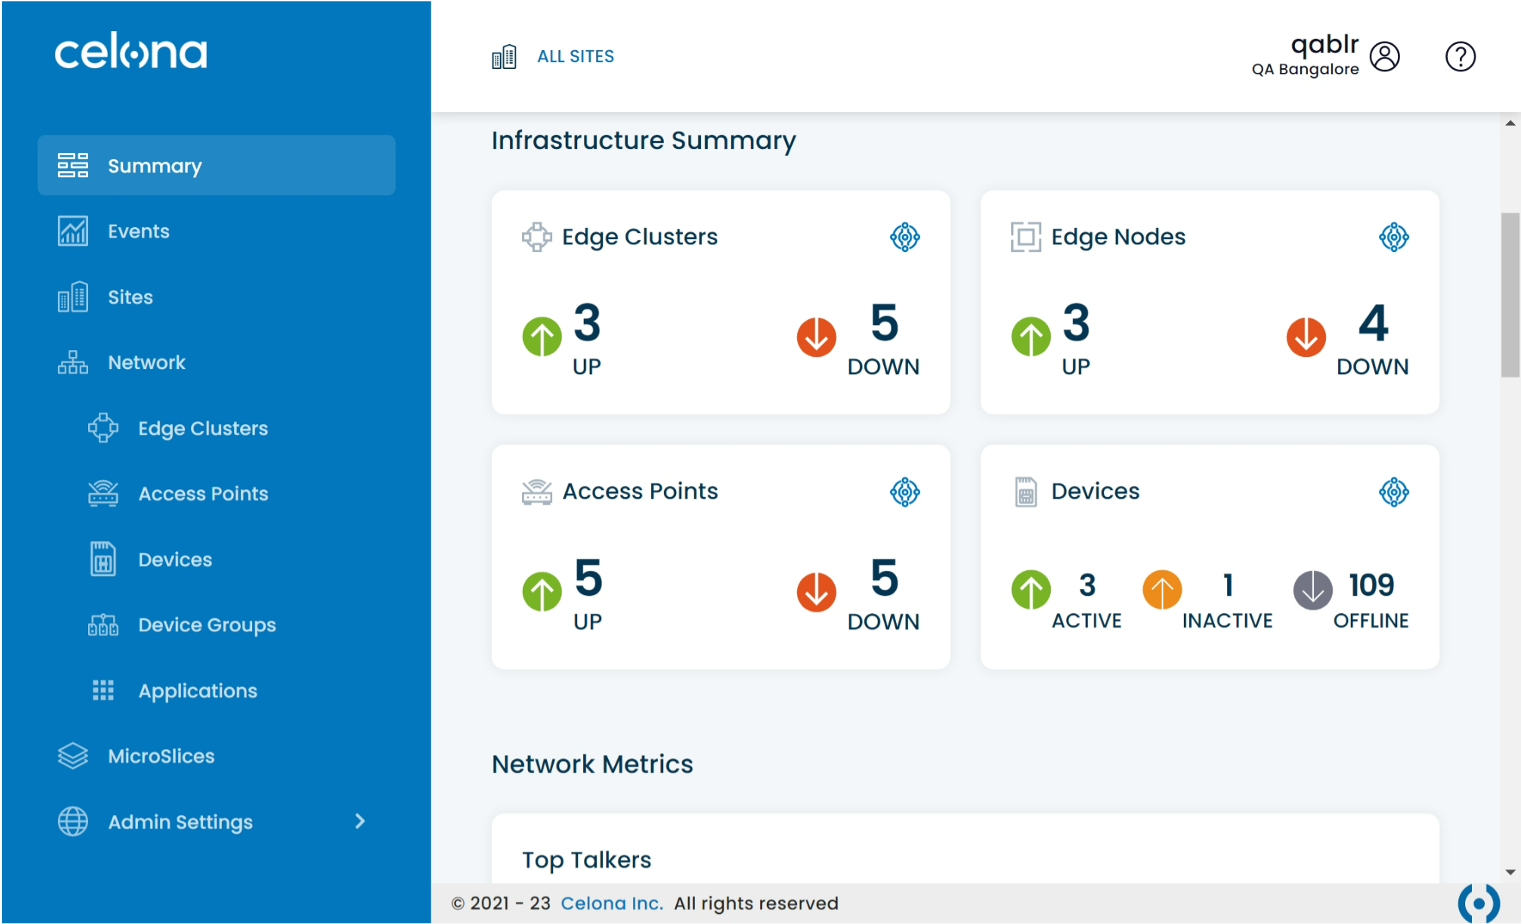This screenshot has height=924, width=1522.
Task: Open the Network section via its tree icon
Action: pos(72,362)
